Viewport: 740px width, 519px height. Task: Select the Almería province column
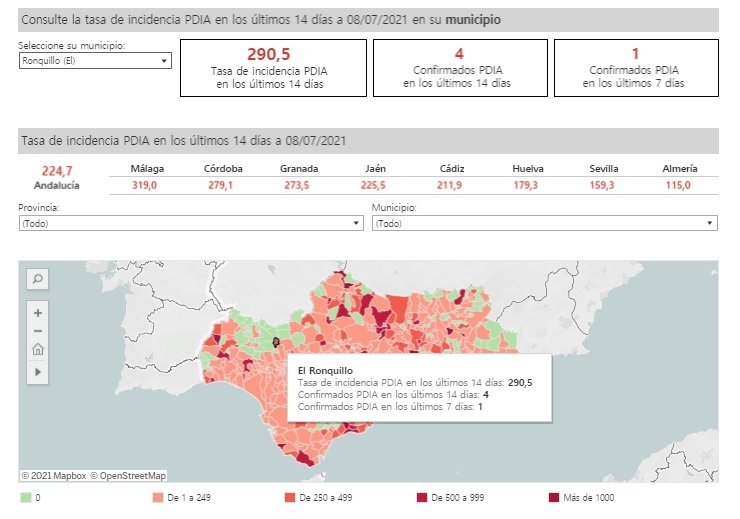tap(680, 177)
